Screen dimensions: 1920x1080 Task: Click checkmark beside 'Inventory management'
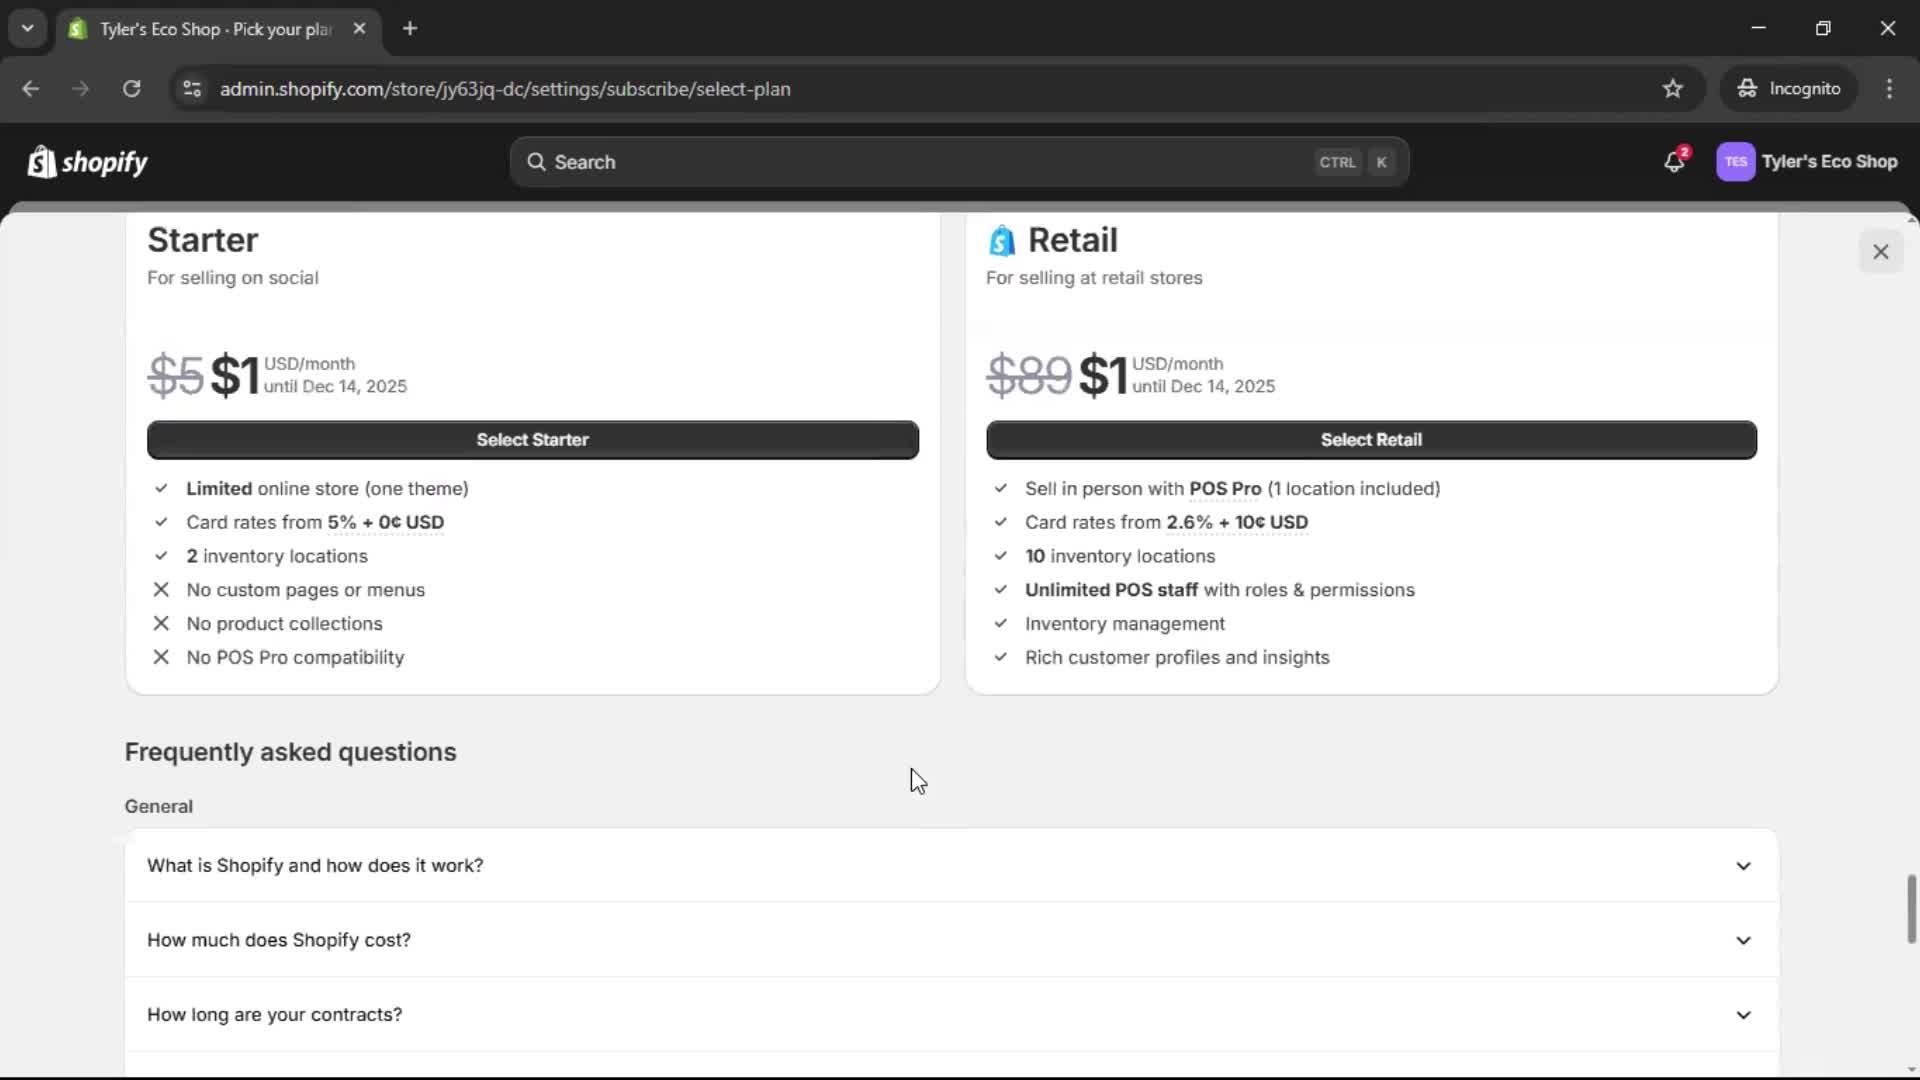tap(1000, 624)
